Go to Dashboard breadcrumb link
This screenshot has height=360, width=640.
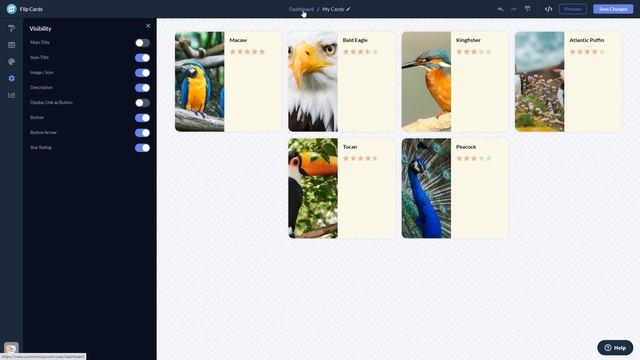pyautogui.click(x=301, y=9)
